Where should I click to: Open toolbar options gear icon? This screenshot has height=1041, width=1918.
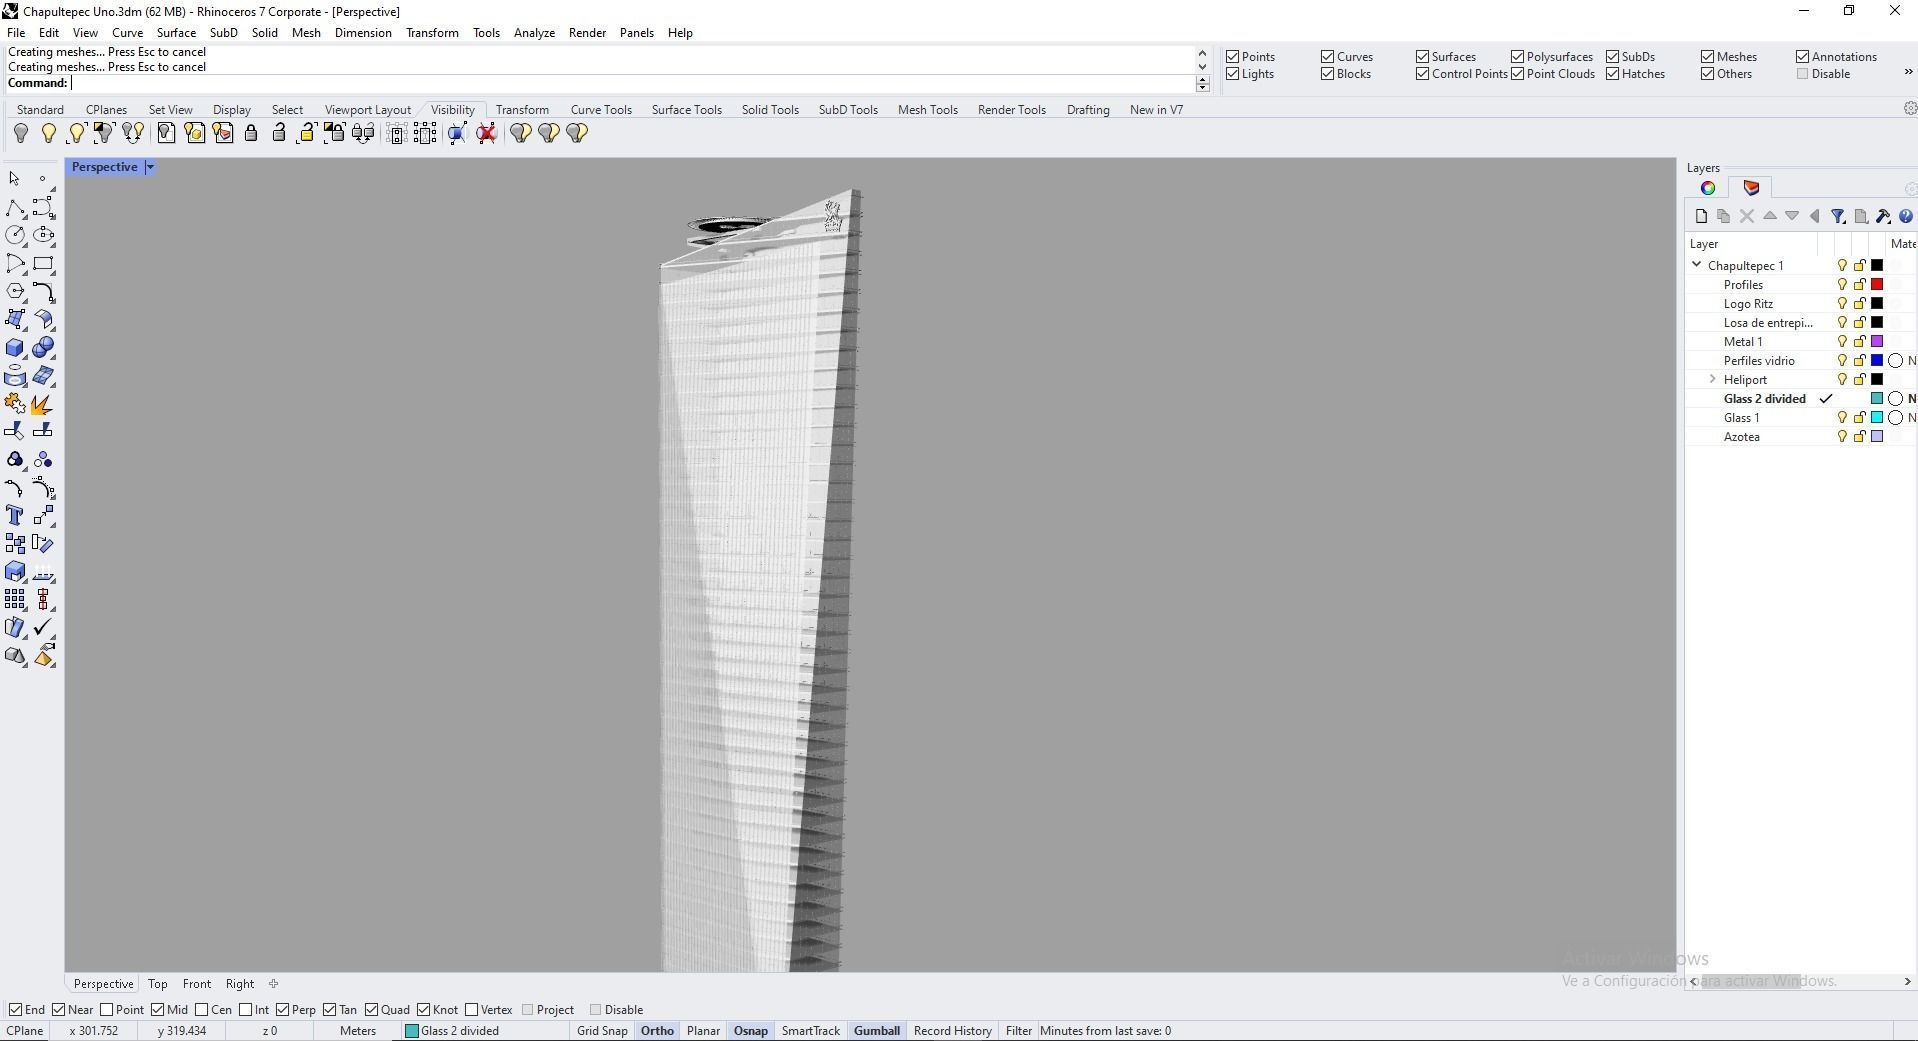click(x=1910, y=108)
